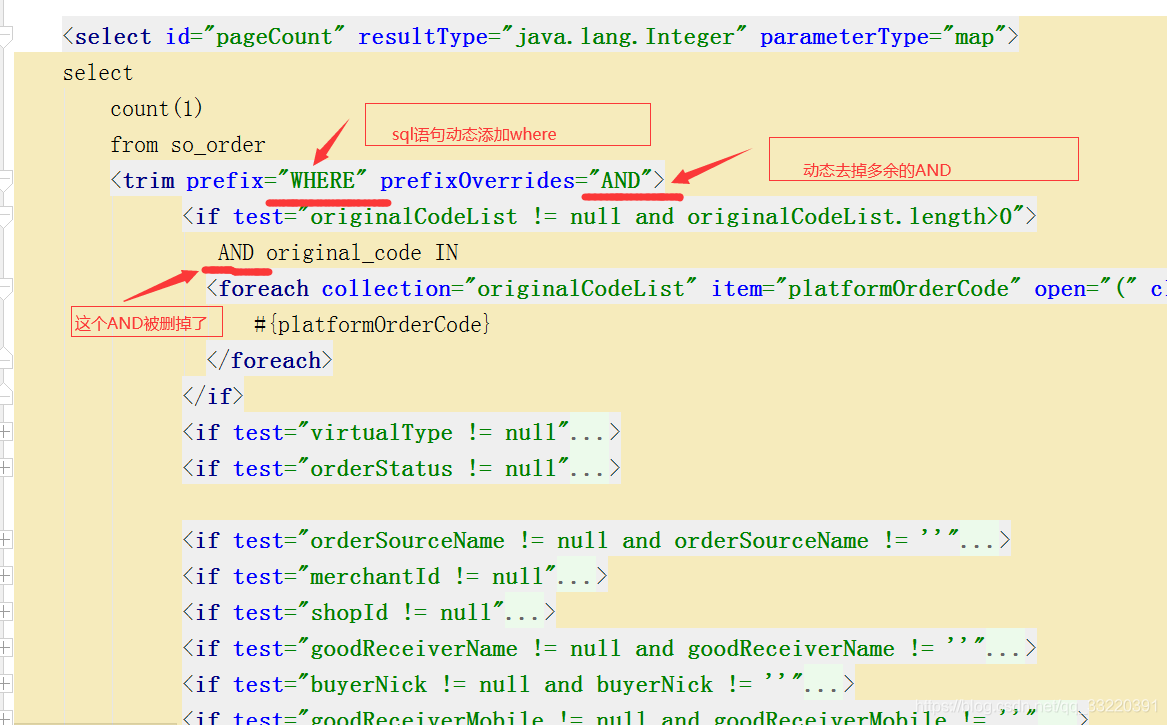Click the 这个AND被删除掉了 label

pyautogui.click(x=146, y=321)
